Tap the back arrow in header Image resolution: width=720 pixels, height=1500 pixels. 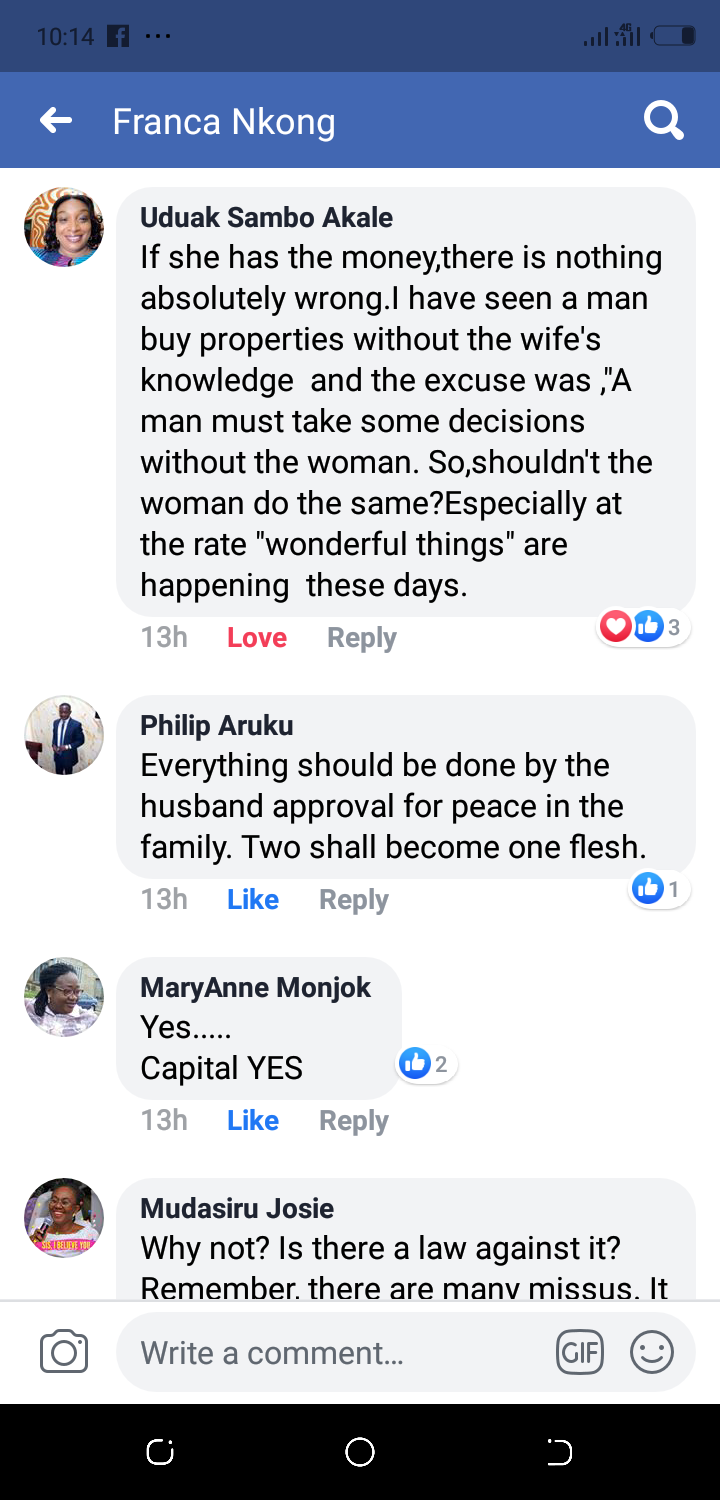pos(56,121)
